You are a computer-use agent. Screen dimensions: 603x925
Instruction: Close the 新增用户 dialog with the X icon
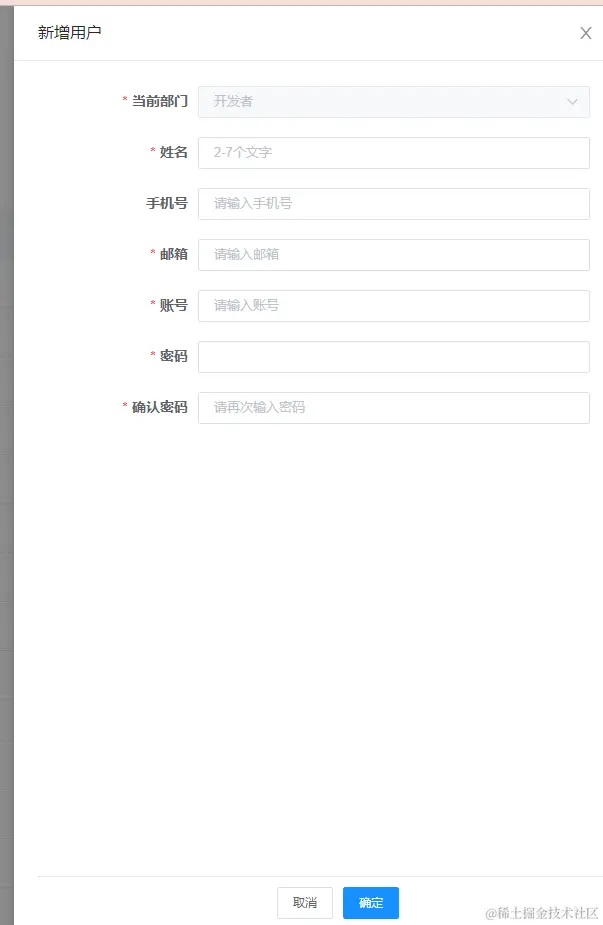[585, 33]
